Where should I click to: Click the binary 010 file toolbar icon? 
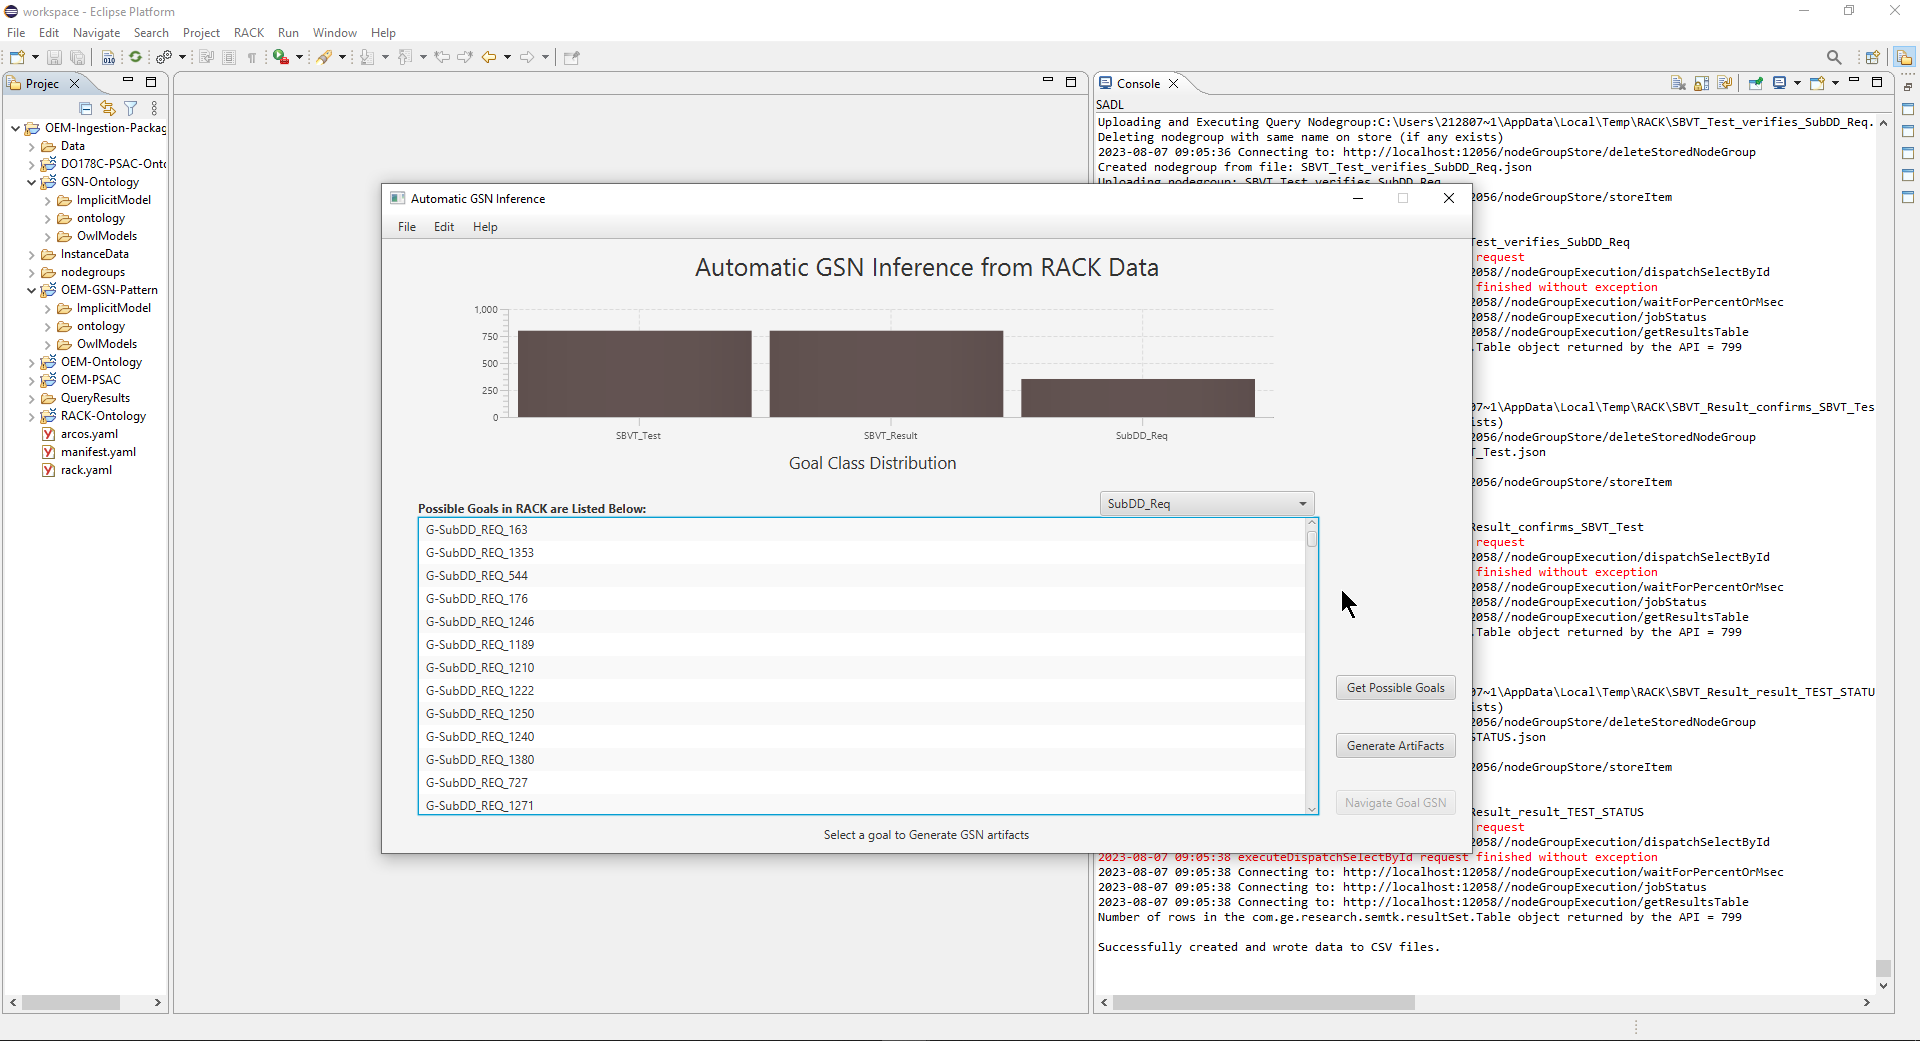(108, 57)
